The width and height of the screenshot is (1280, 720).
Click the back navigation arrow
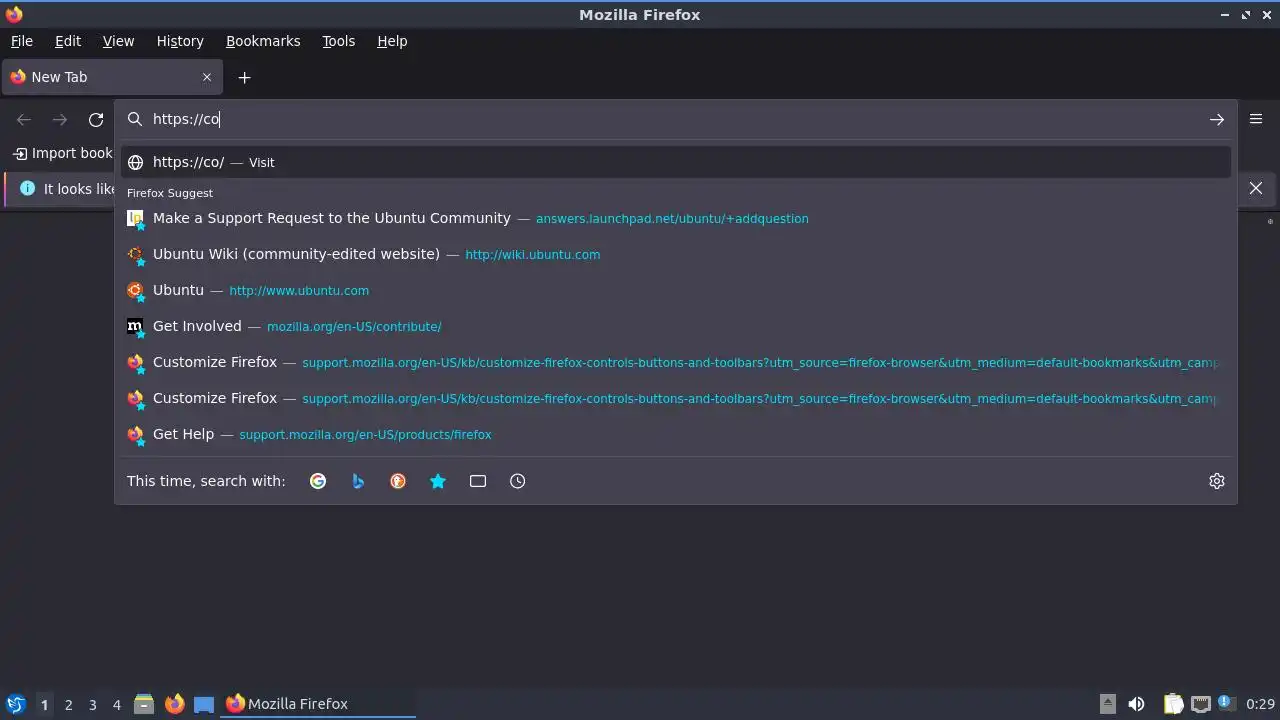24,119
